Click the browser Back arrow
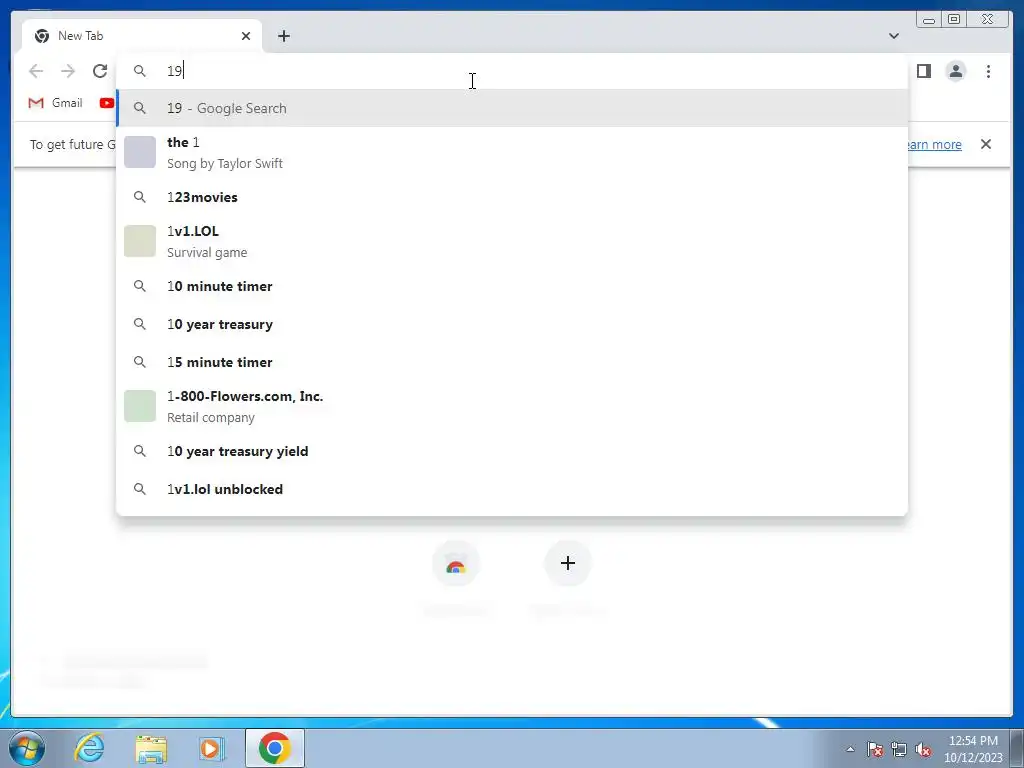Image resolution: width=1024 pixels, height=768 pixels. coord(36,71)
